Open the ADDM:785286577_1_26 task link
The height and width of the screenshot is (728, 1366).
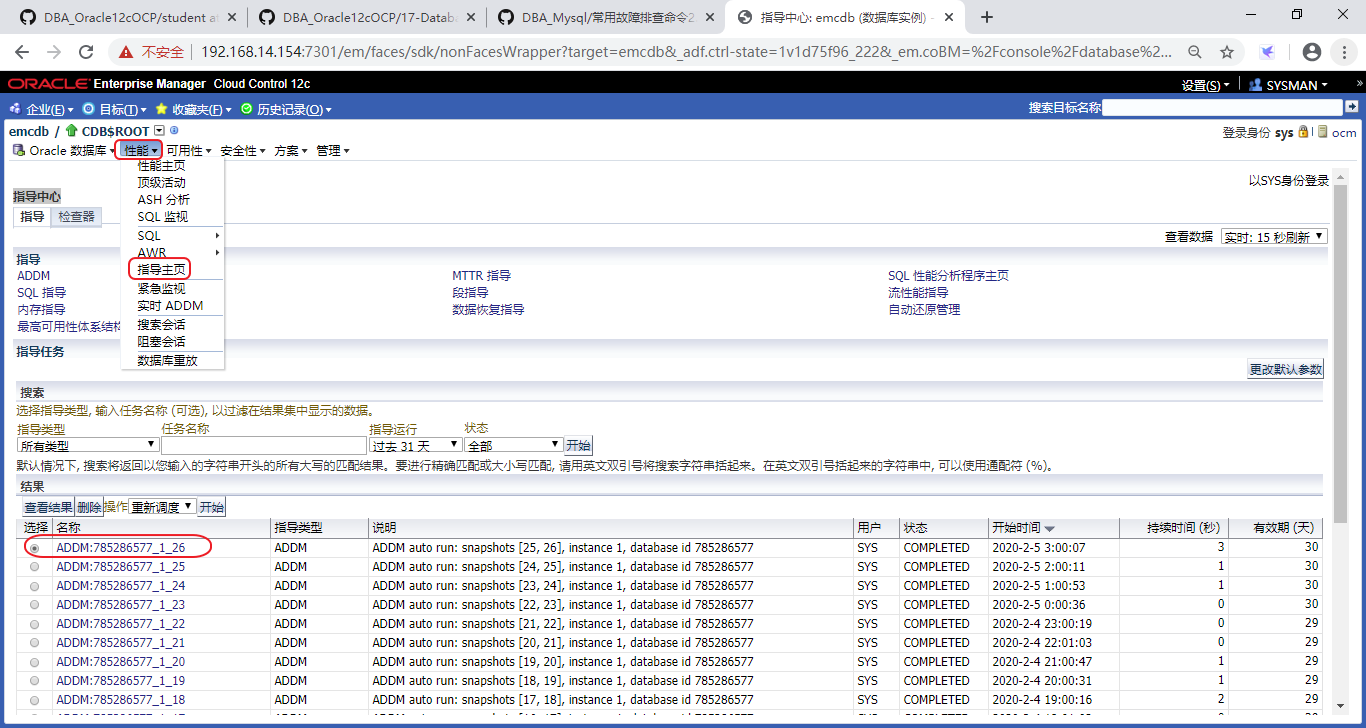[120, 548]
